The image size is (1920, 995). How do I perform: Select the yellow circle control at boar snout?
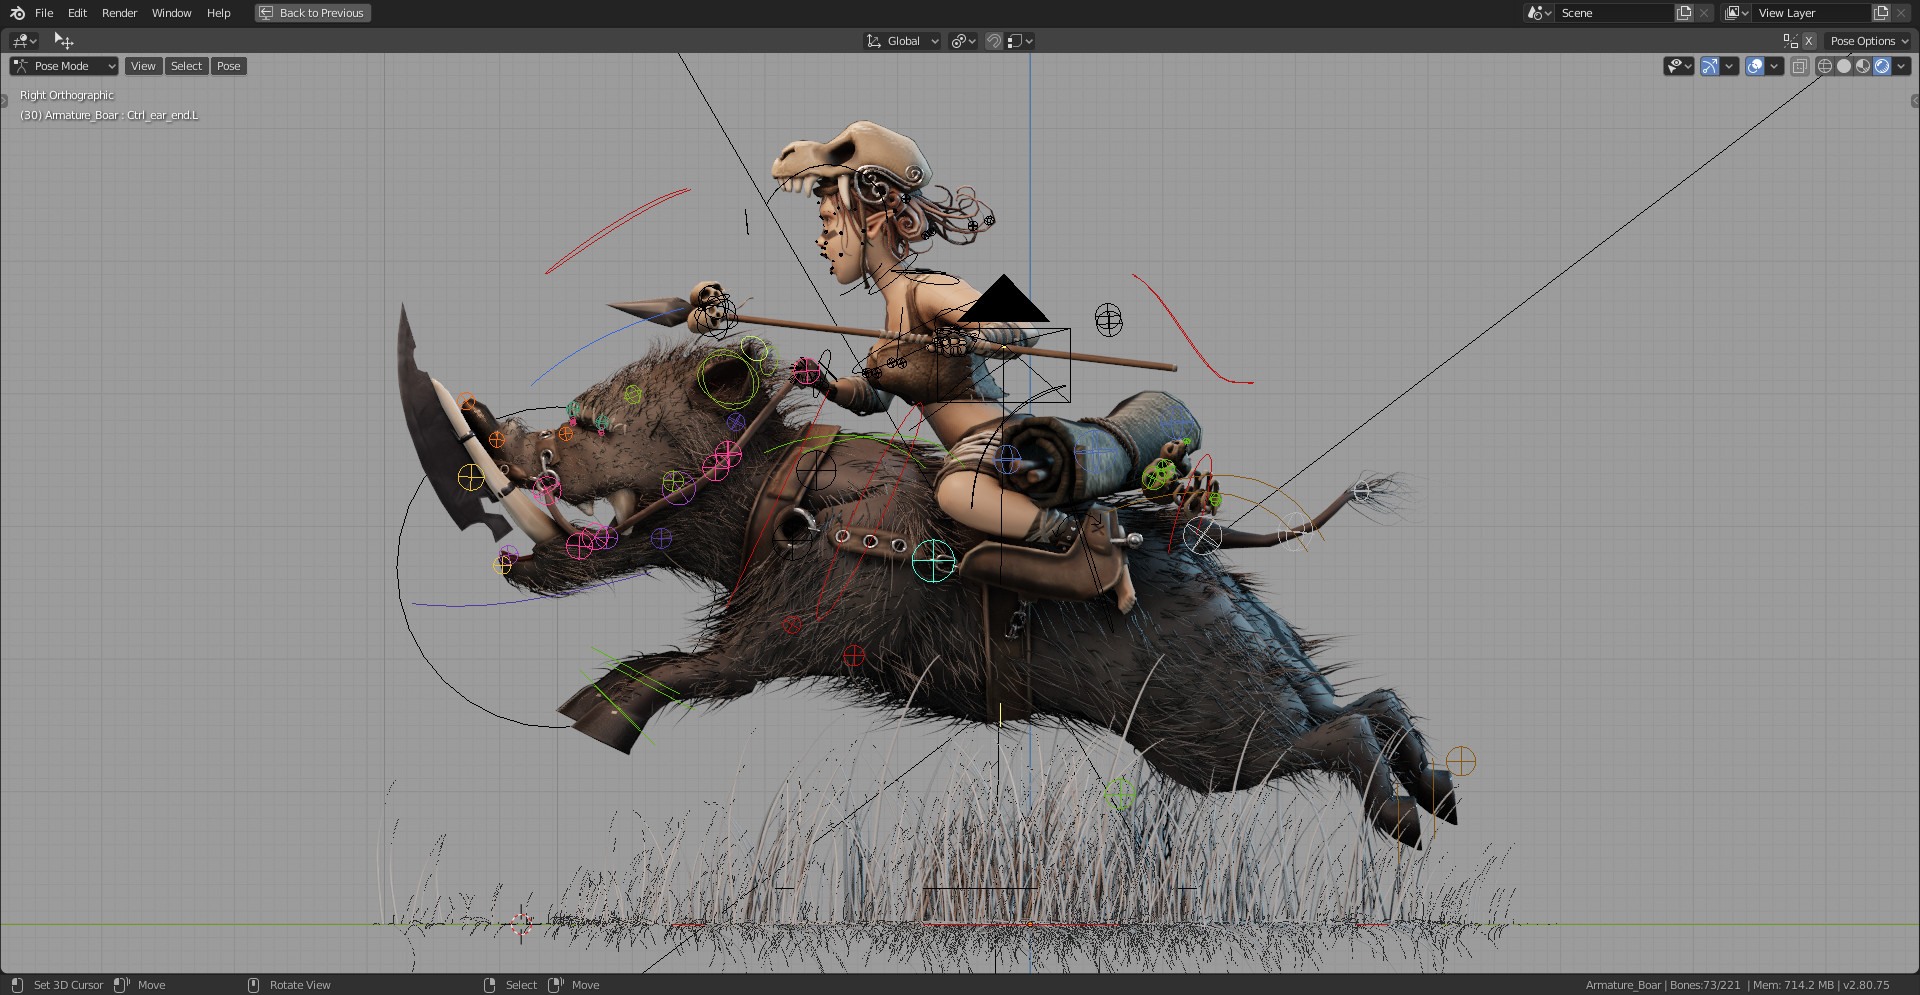tap(471, 478)
